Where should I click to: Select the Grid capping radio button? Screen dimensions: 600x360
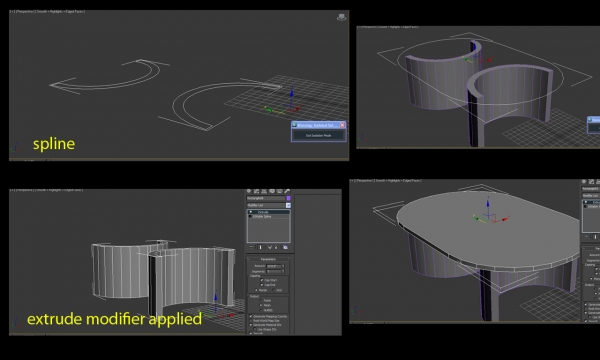coord(274,290)
